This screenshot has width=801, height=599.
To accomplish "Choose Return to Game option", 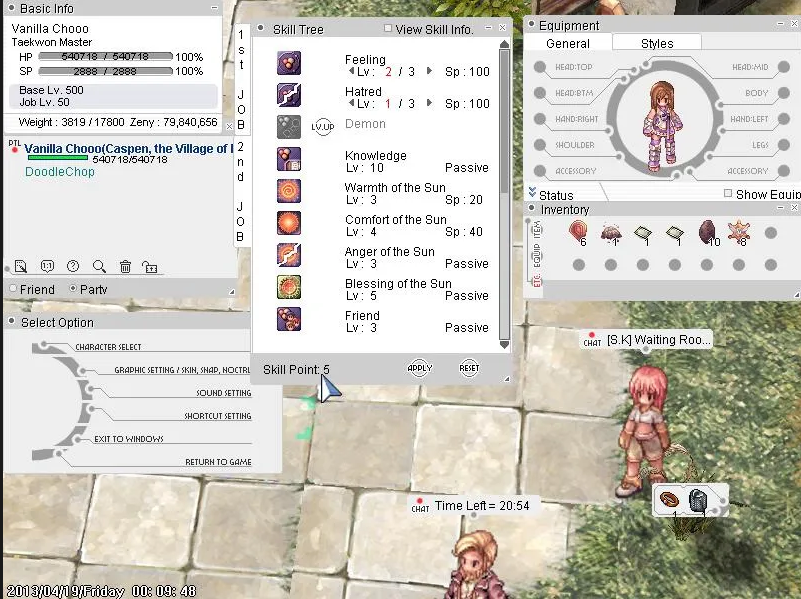I will click(x=218, y=462).
